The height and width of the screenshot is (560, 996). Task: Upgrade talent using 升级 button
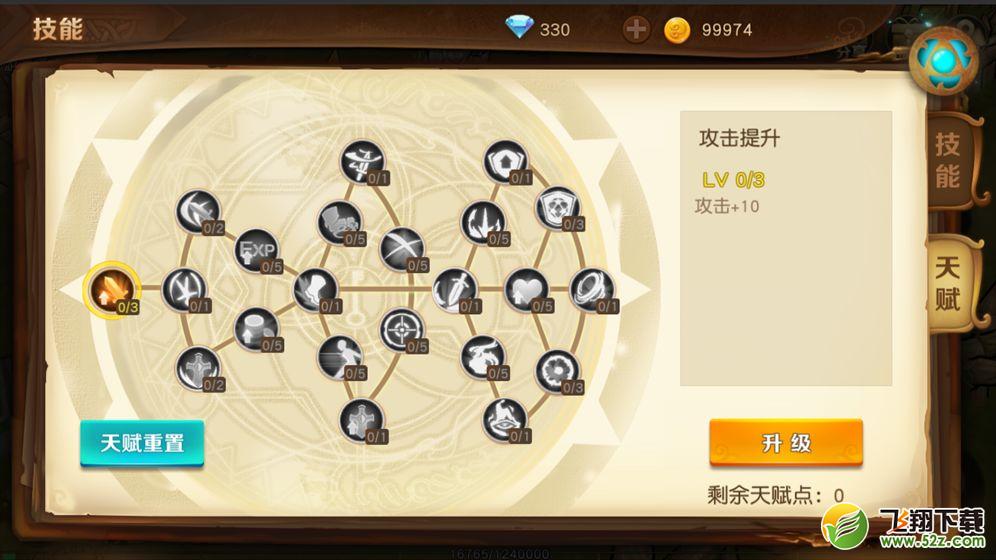(786, 443)
